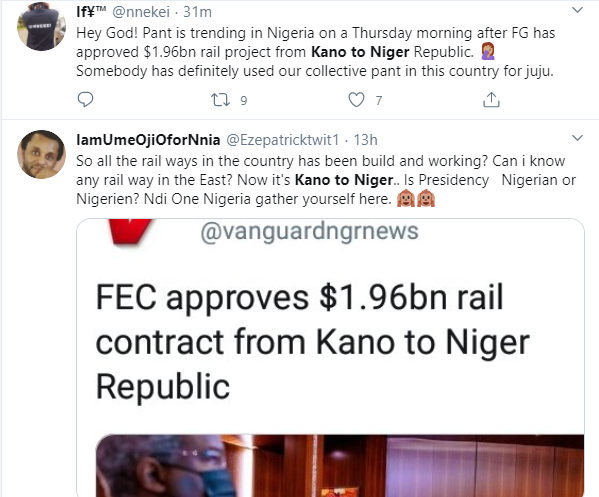Click the Vanguard red logo in embedded image
The image size is (599, 497).
click(131, 231)
